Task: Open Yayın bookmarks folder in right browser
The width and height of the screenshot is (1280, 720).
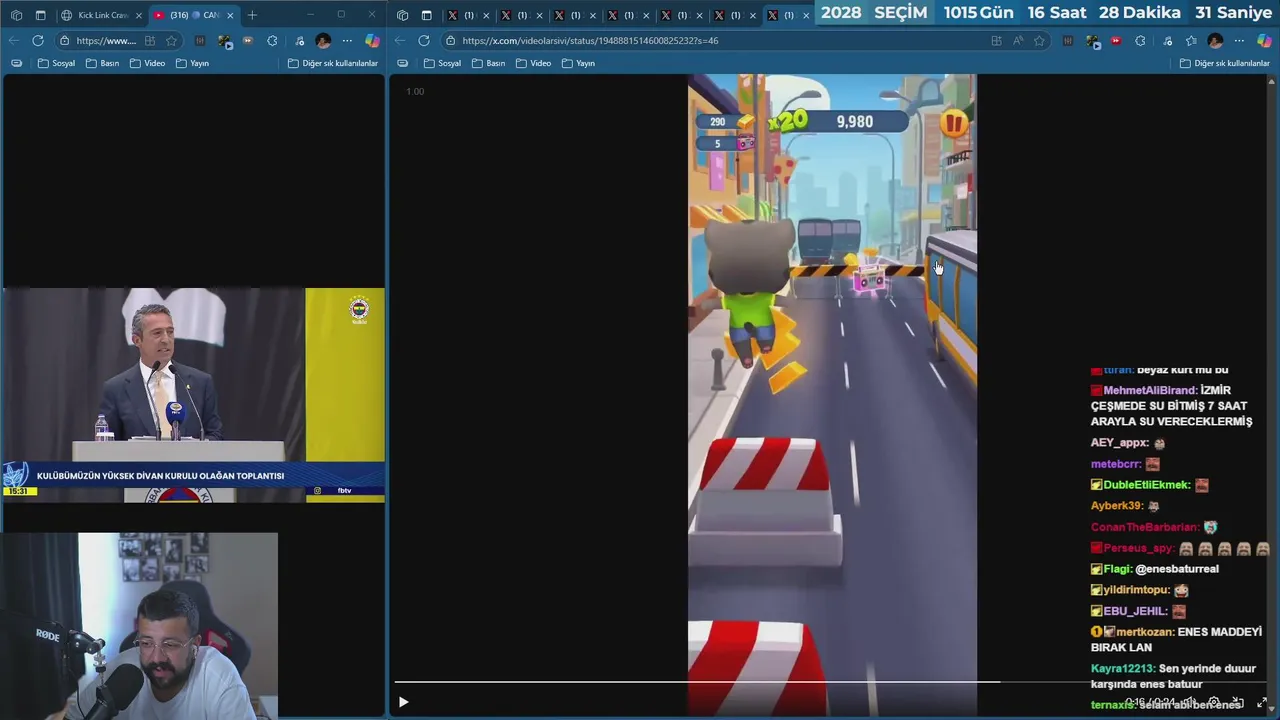Action: pyautogui.click(x=578, y=63)
